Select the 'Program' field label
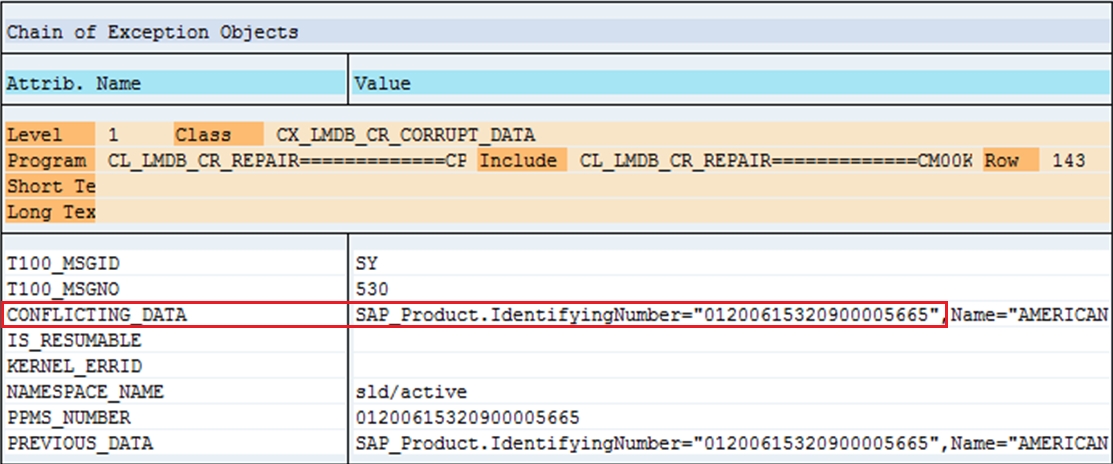 [50, 161]
